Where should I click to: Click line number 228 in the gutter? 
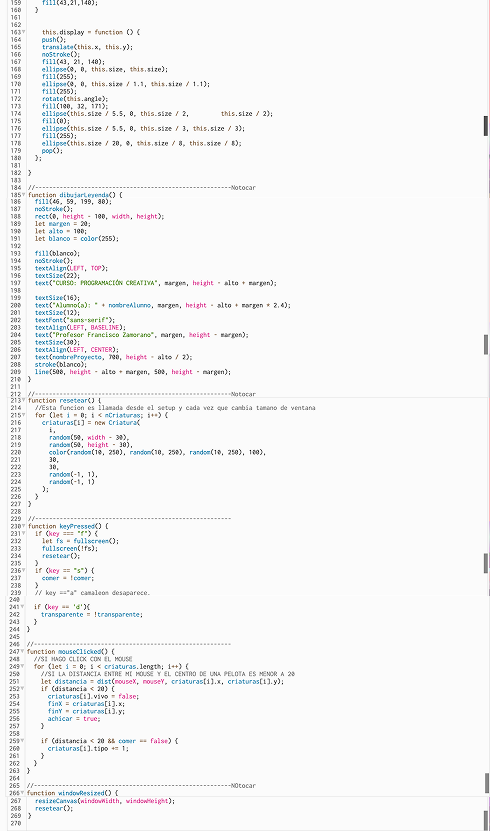point(15,512)
